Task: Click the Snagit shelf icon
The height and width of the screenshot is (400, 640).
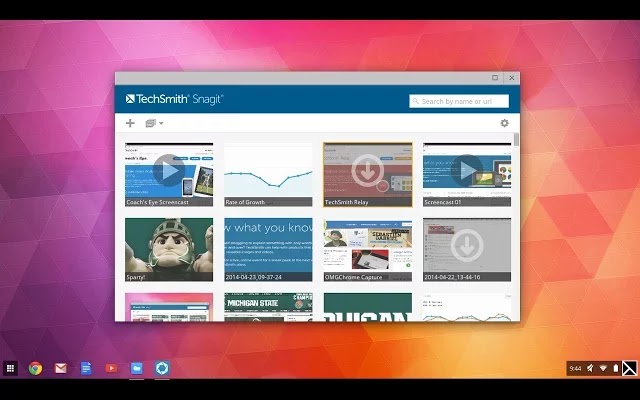Action: 162,369
